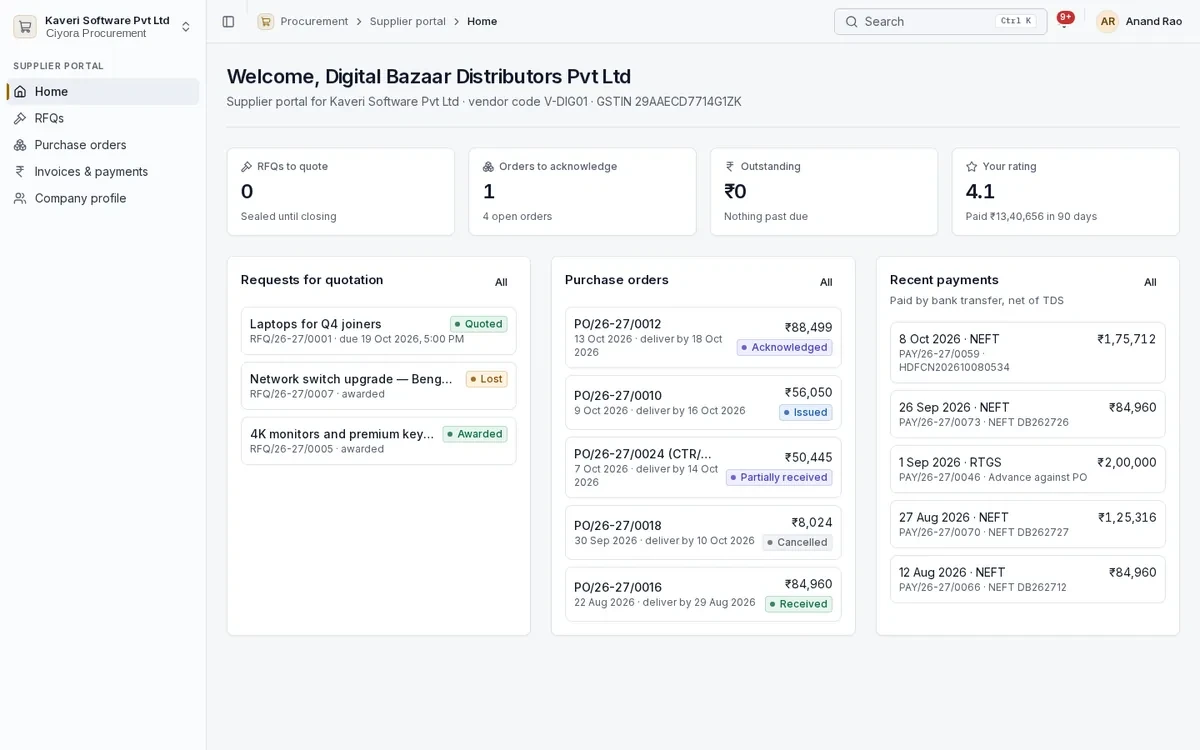Go to Purchase orders in sidebar
The image size is (1200, 750).
point(103,145)
